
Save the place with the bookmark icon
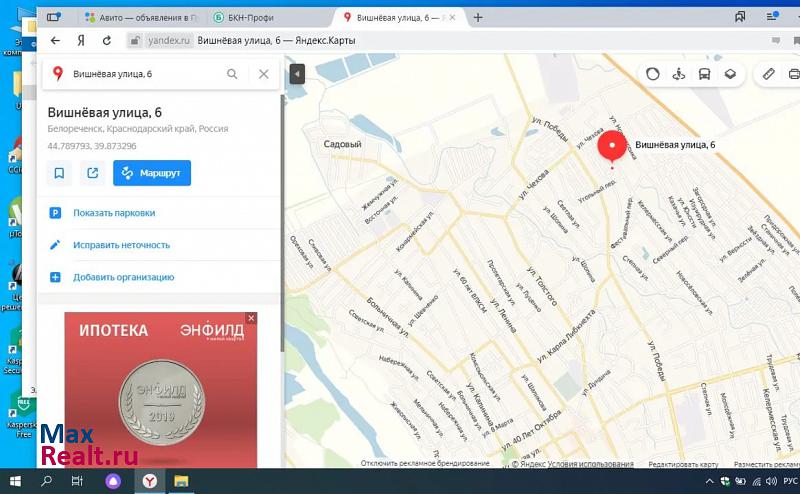click(x=59, y=173)
